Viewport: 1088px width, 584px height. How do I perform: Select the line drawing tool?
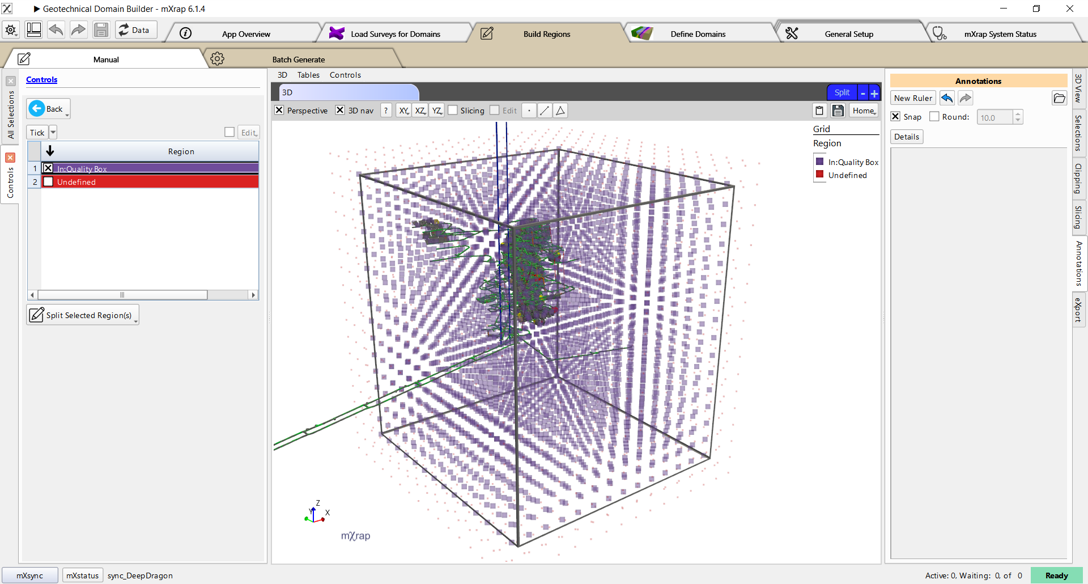coord(545,110)
